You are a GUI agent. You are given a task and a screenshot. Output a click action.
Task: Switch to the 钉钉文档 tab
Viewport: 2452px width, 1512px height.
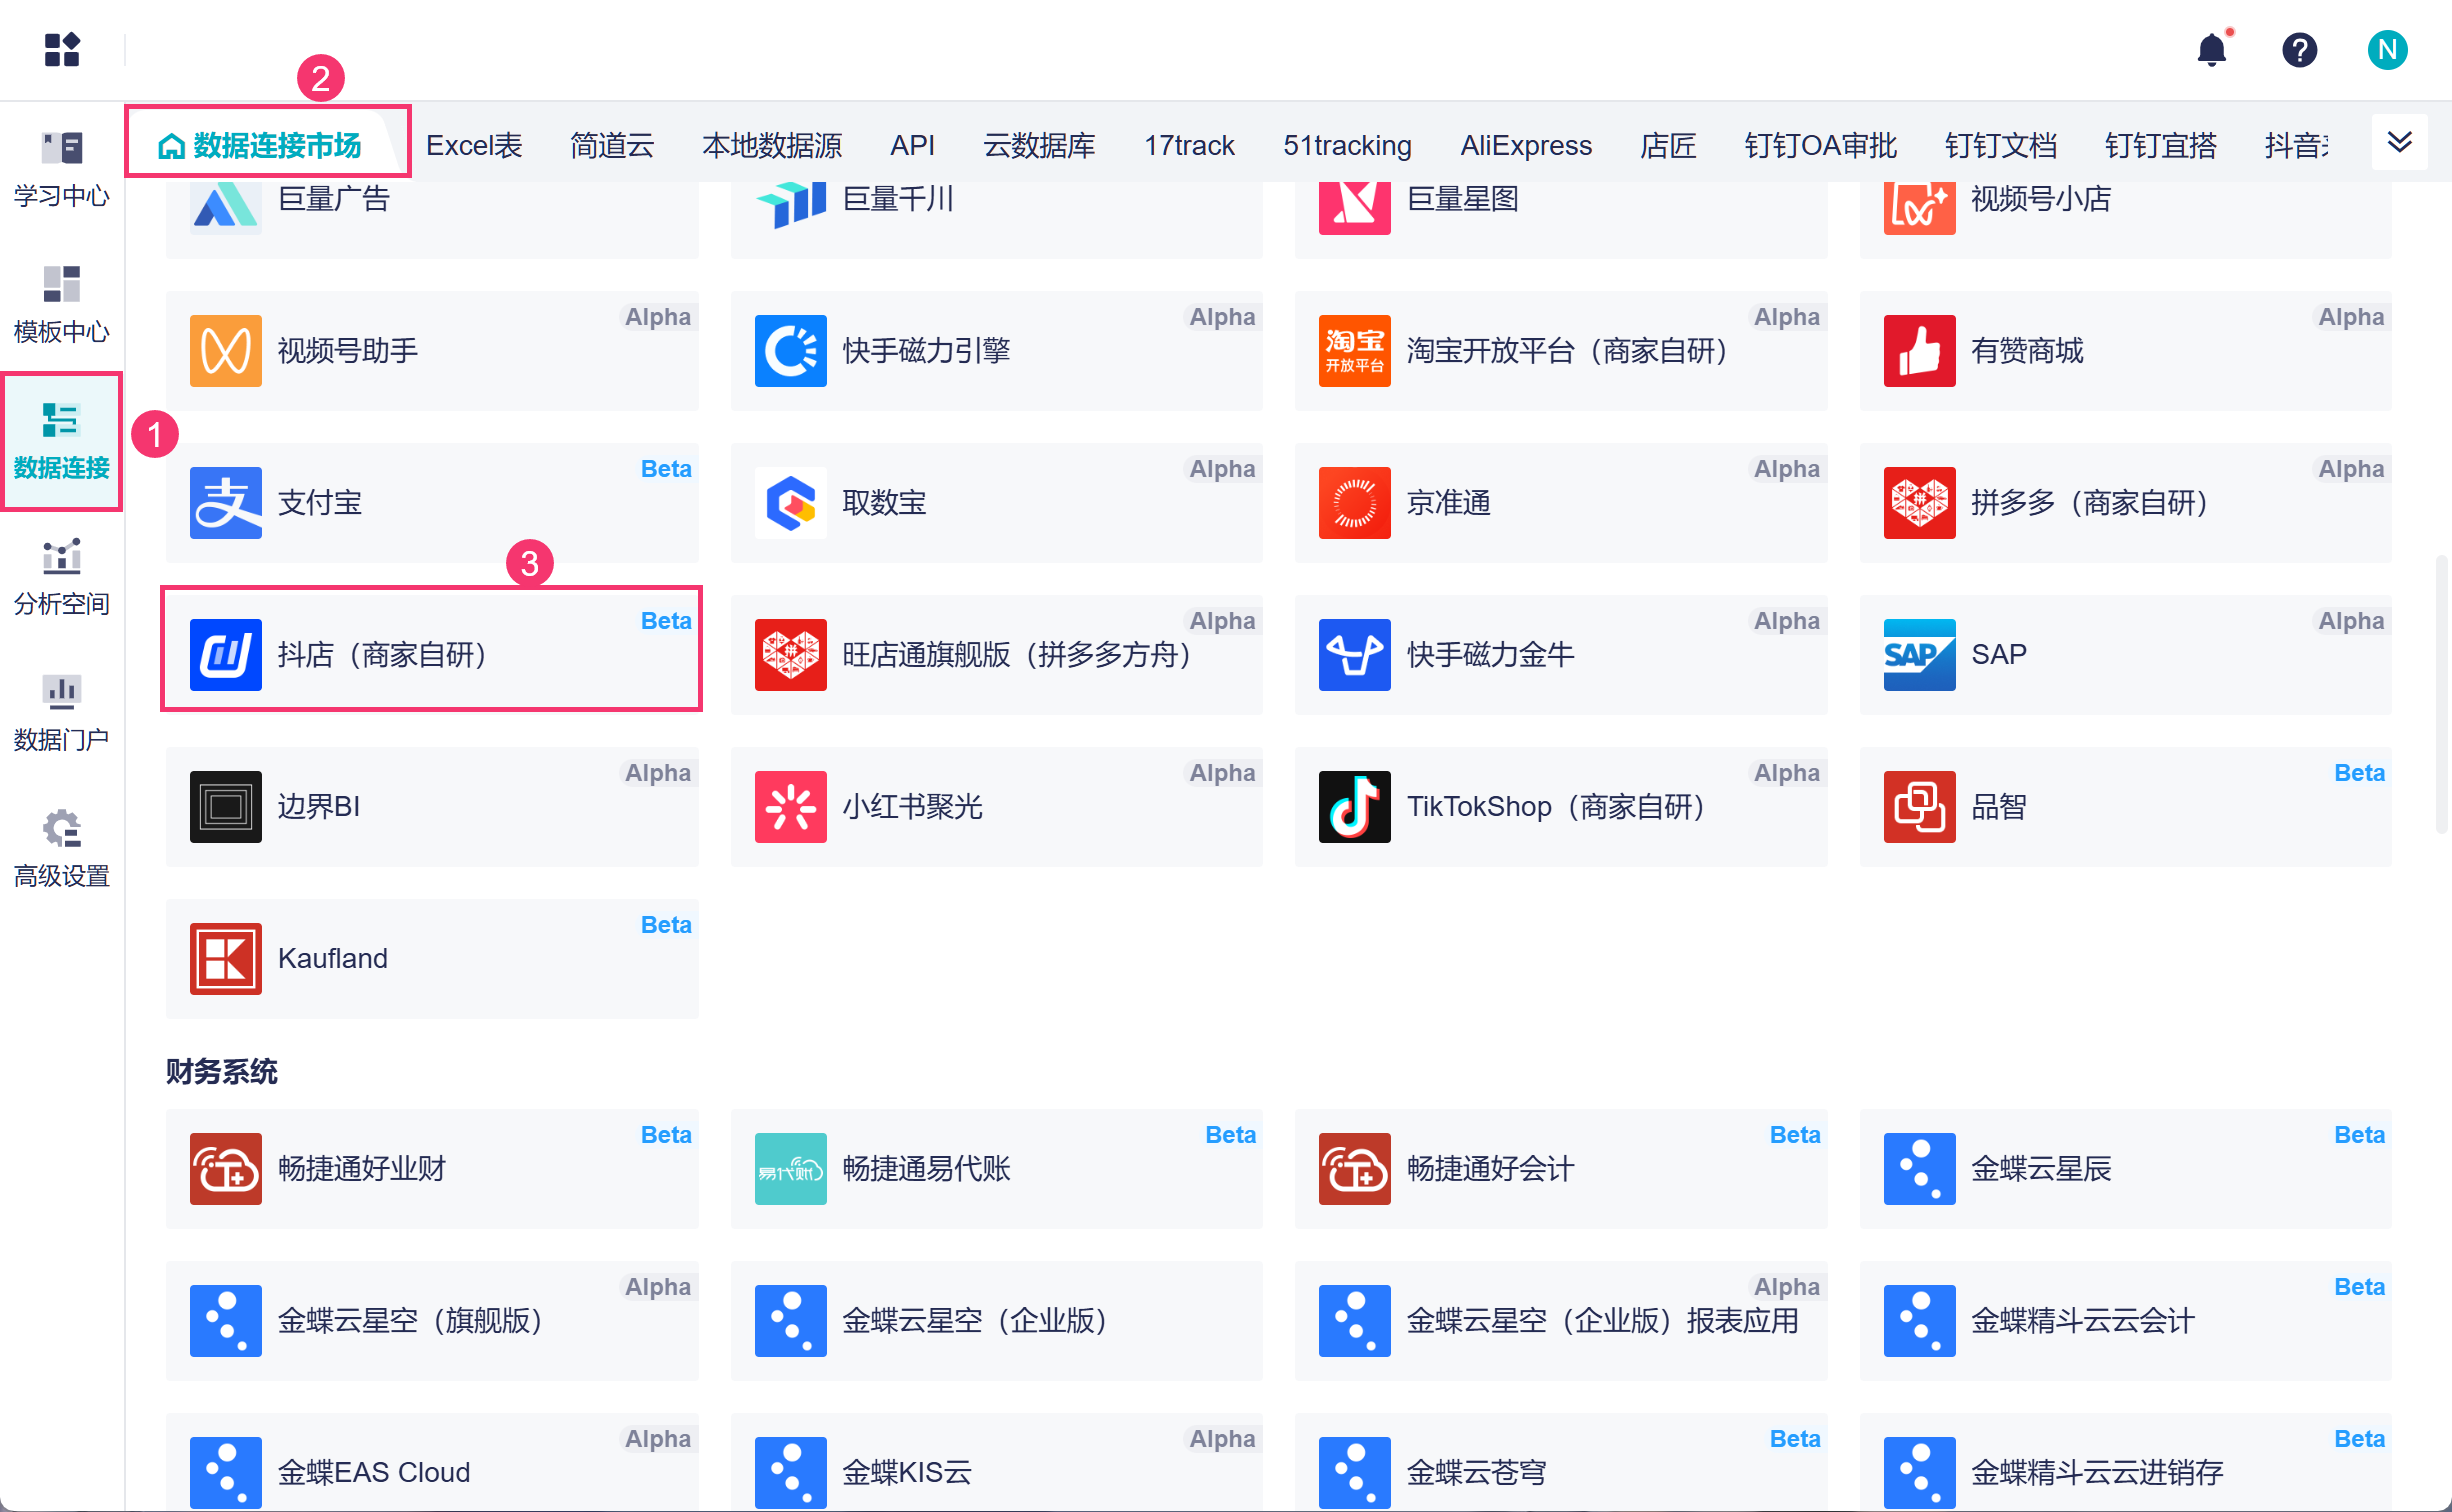click(x=2000, y=146)
